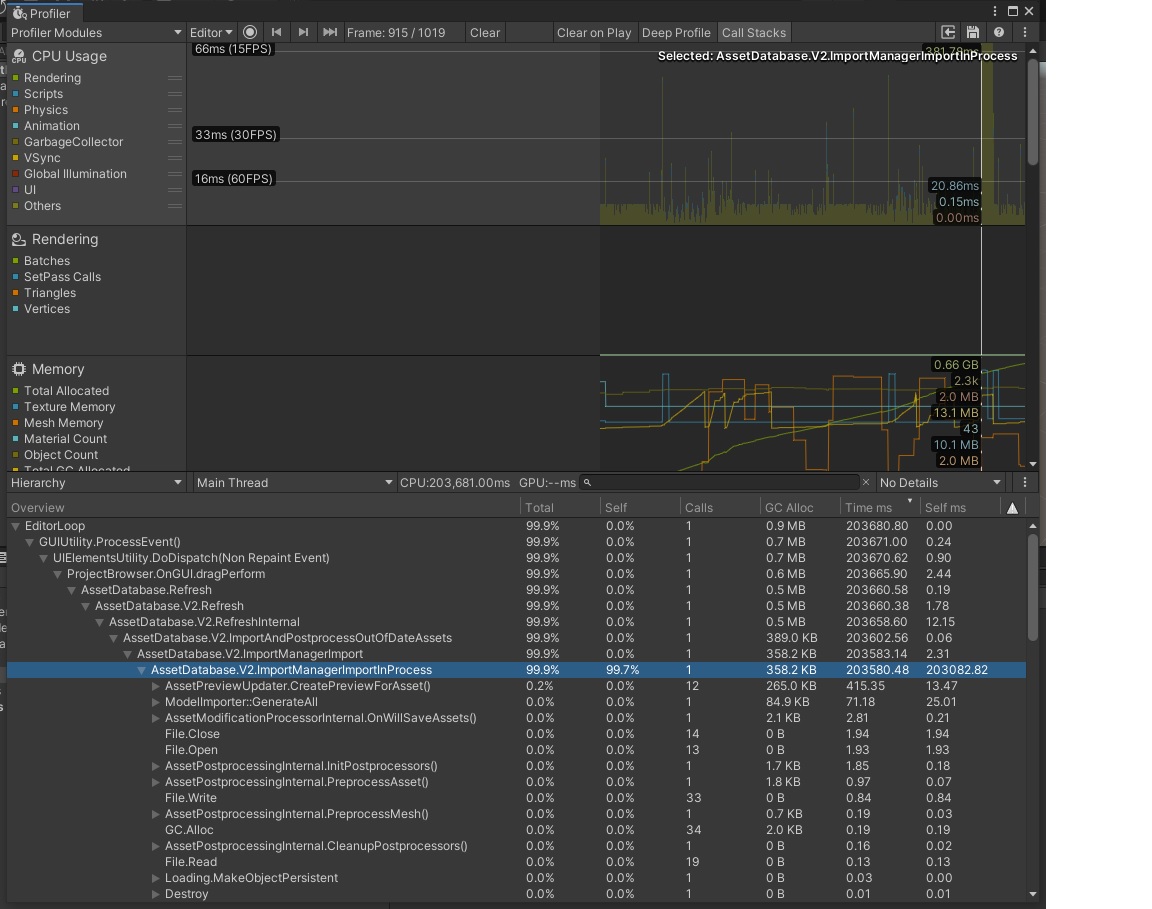Viewport: 1152px width, 909px height.
Task: Go to the next frame arrow
Action: 303,32
